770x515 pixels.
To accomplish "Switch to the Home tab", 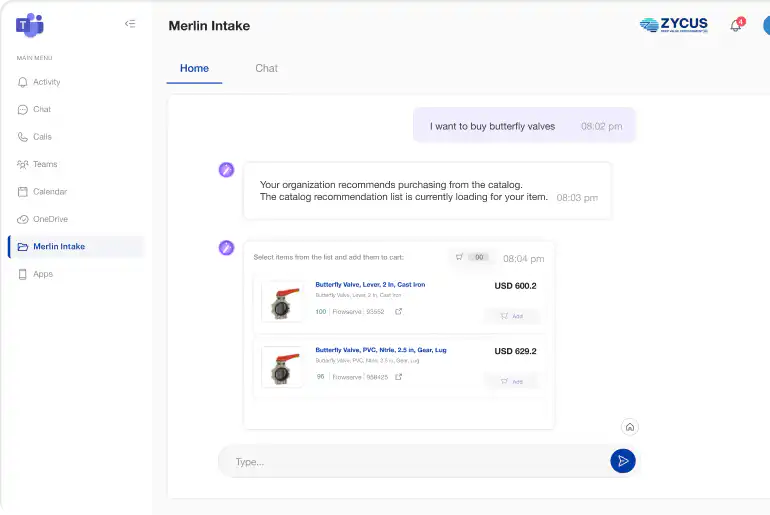I will (x=194, y=69).
